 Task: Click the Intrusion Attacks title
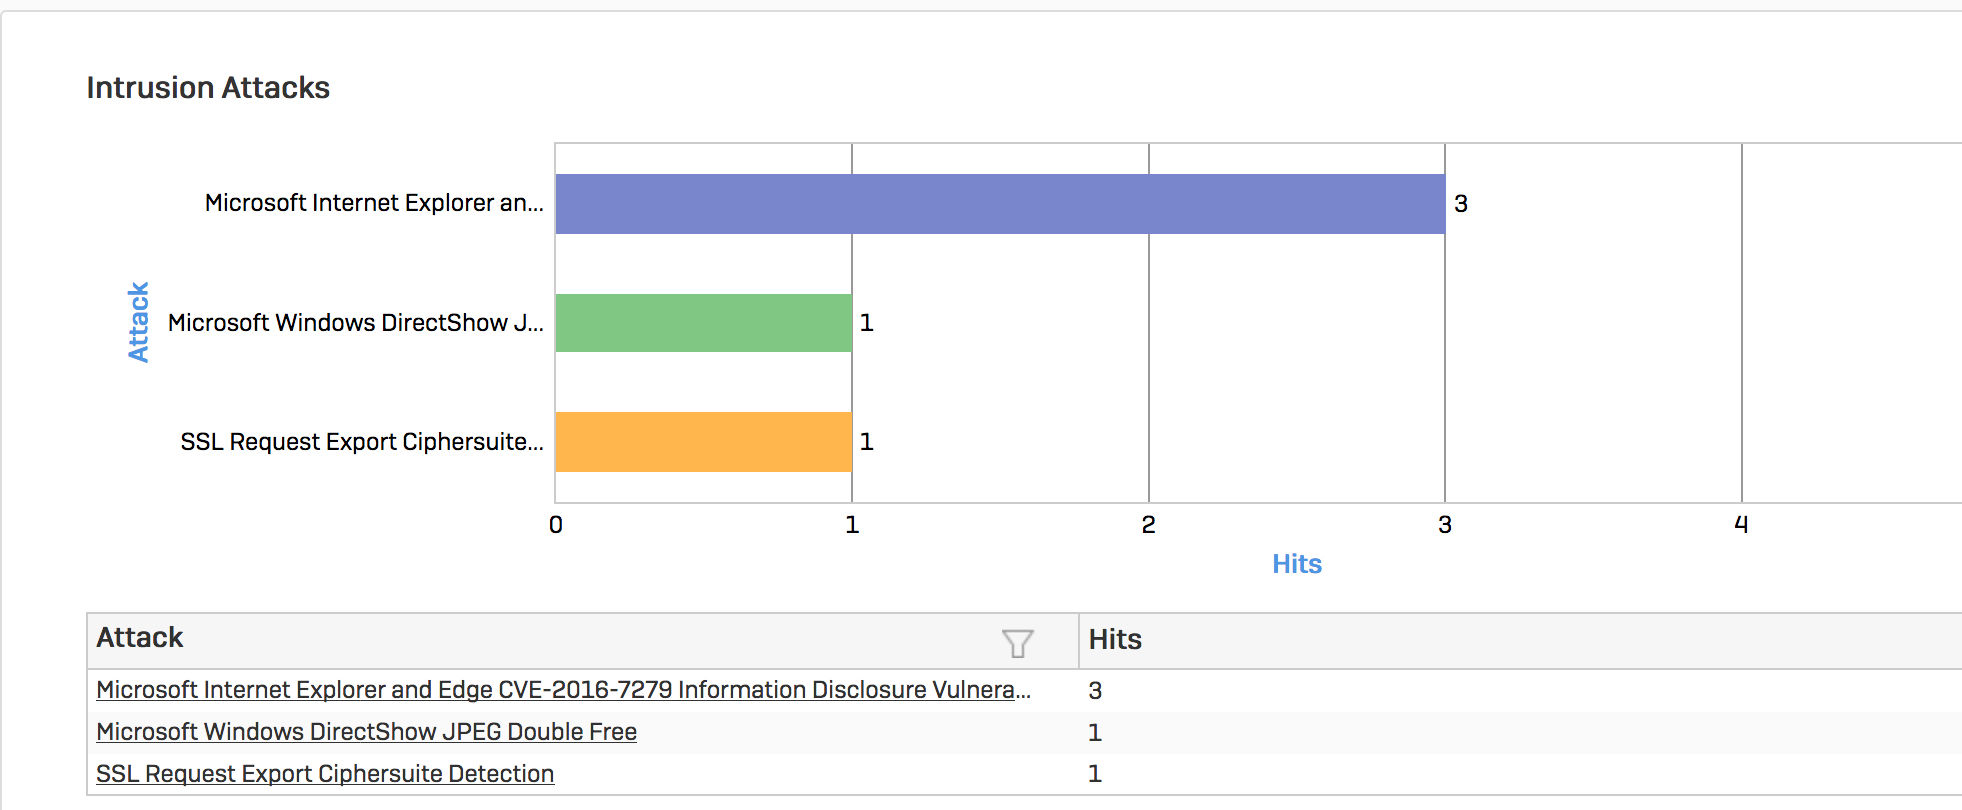click(208, 88)
